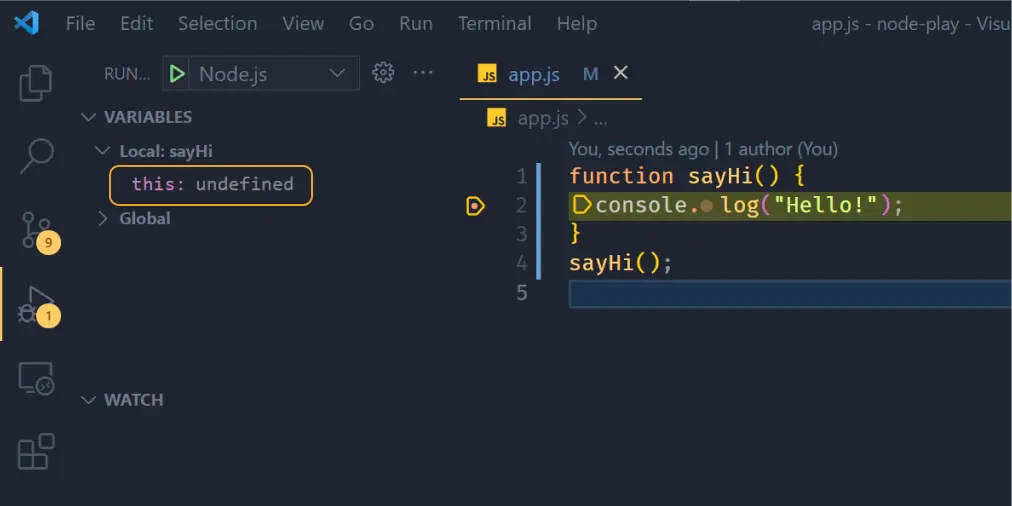1012x506 pixels.
Task: Collapse the VARIABLES section
Action: [88, 117]
